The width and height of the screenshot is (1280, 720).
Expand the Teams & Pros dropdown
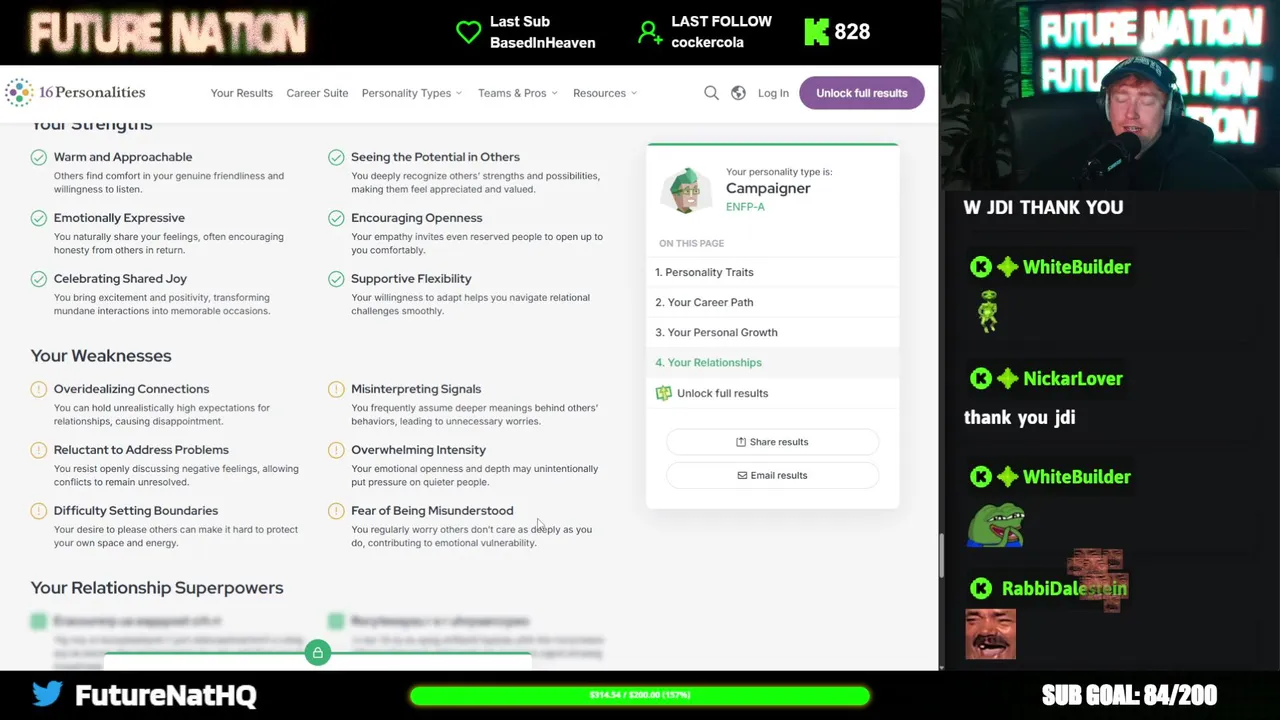tap(518, 93)
